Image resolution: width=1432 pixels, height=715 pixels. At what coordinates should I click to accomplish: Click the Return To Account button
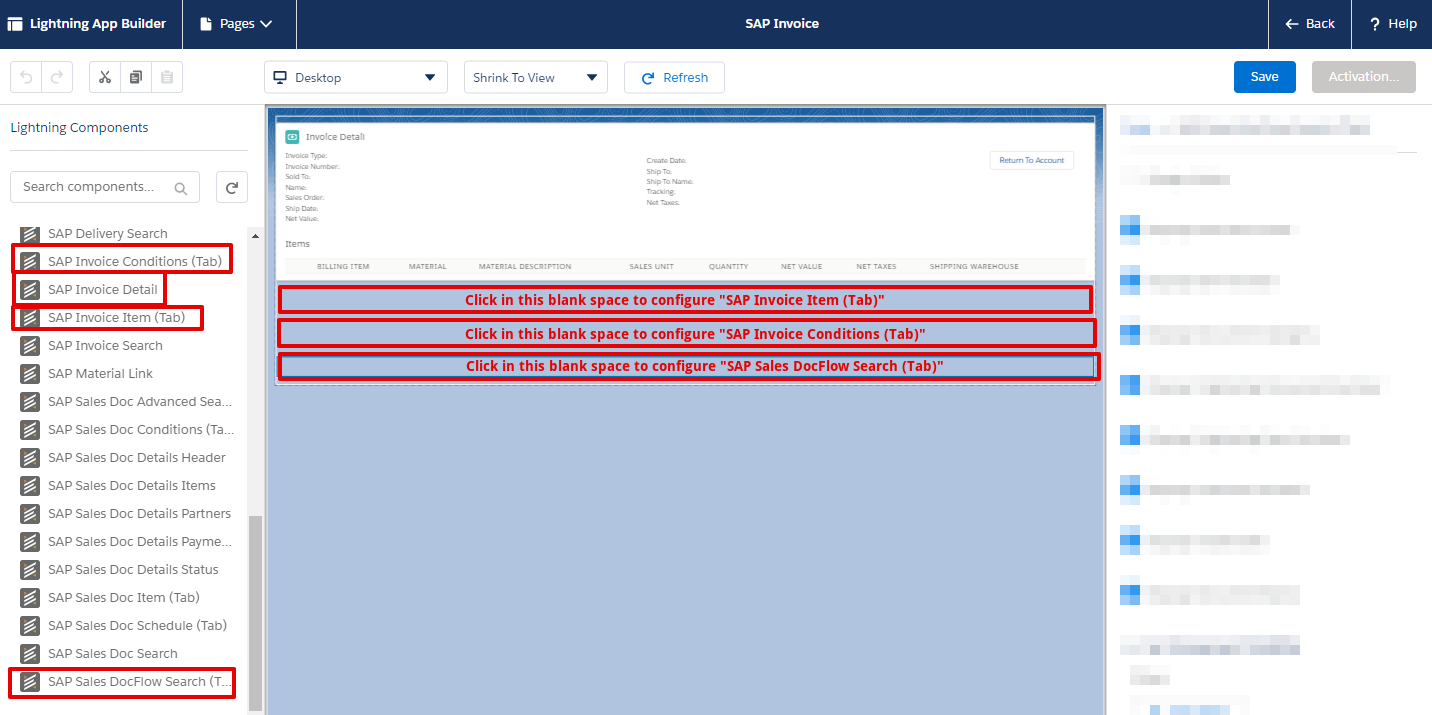click(1031, 160)
